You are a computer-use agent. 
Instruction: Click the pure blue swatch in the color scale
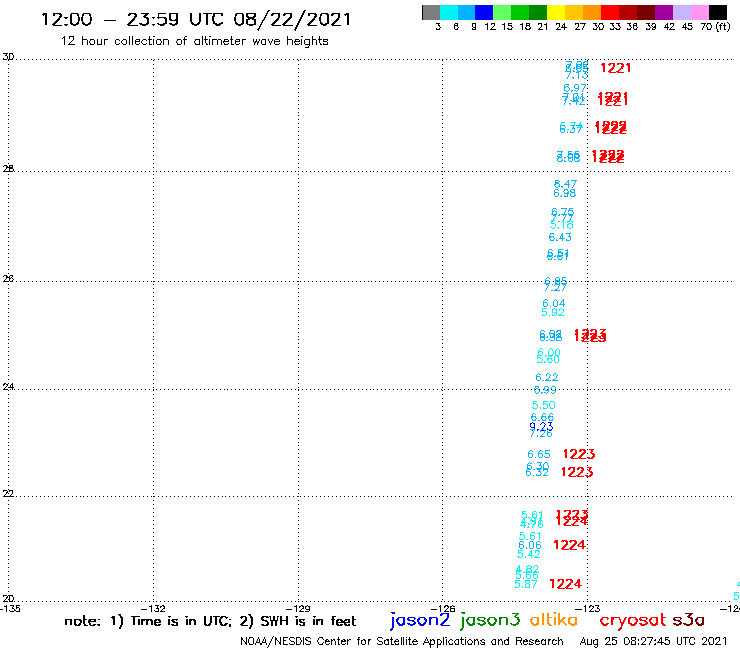[484, 12]
